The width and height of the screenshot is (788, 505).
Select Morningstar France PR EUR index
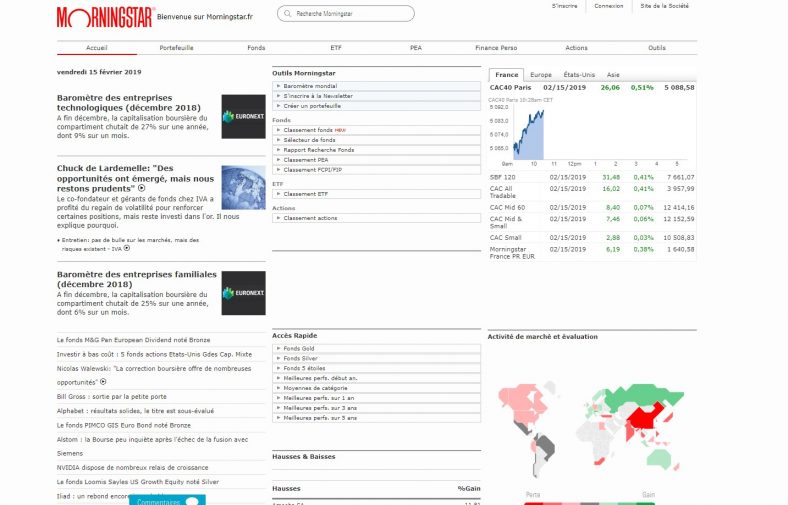[592, 253]
